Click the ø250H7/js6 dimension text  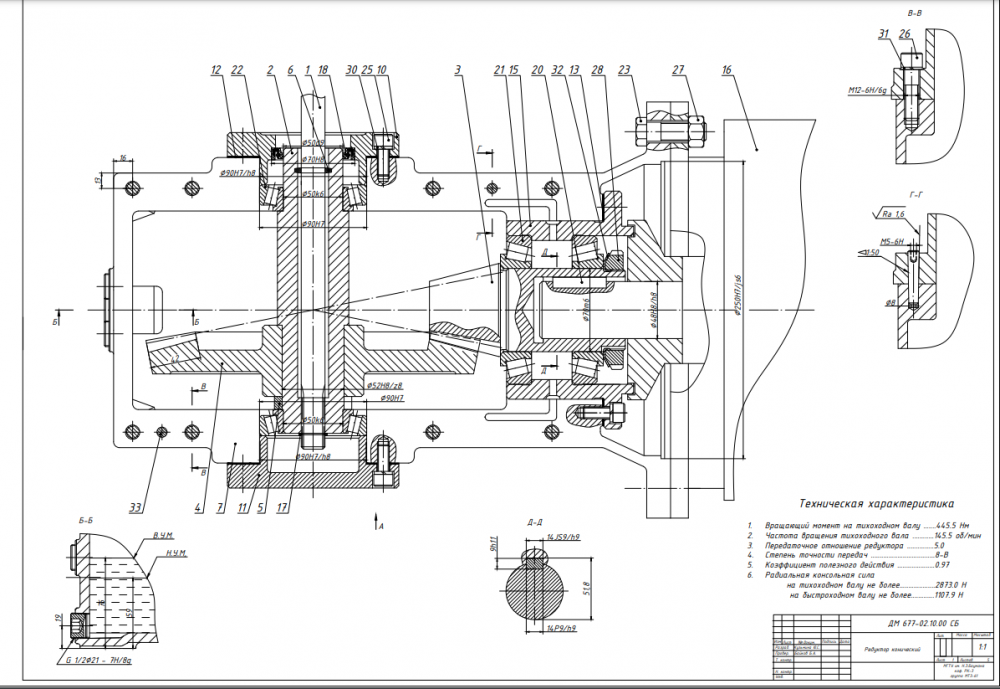[739, 295]
